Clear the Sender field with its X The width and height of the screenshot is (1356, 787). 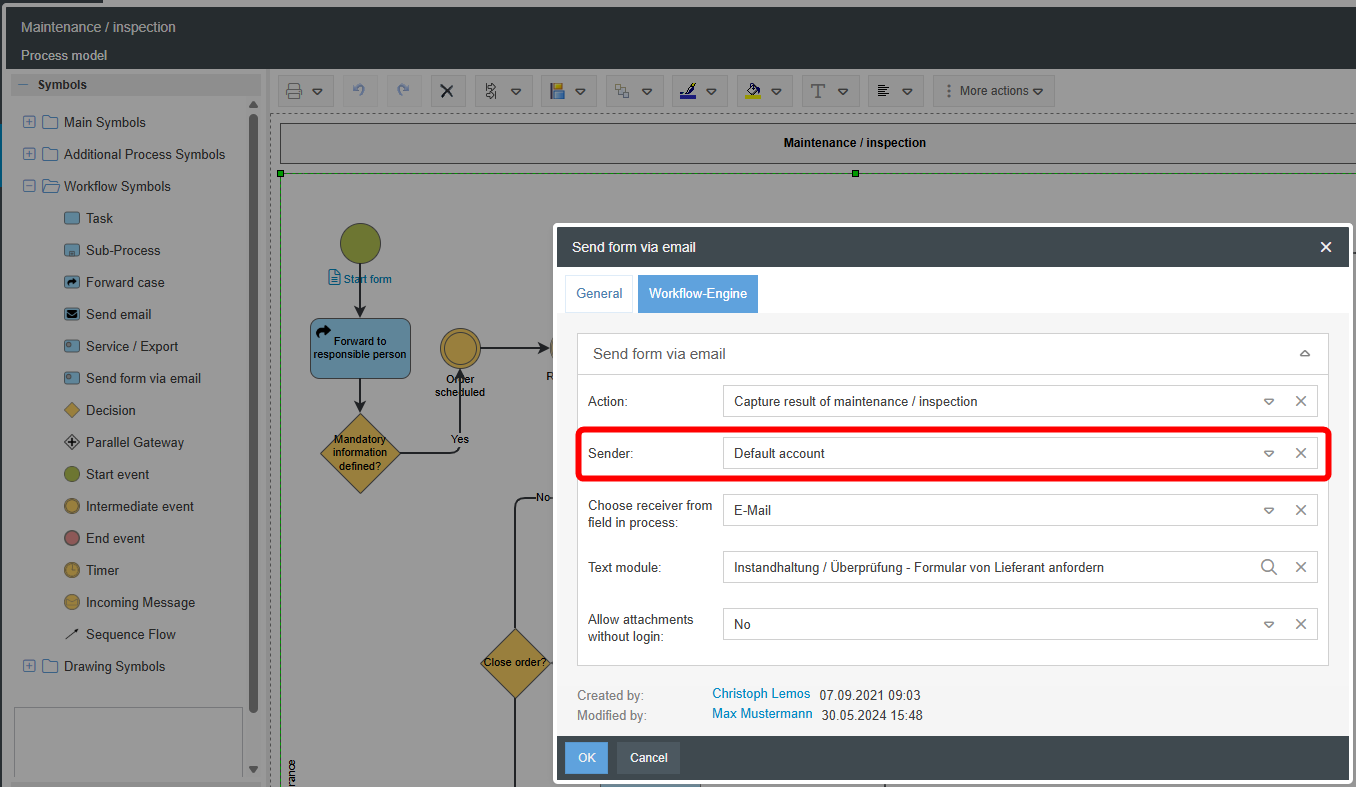(1301, 453)
